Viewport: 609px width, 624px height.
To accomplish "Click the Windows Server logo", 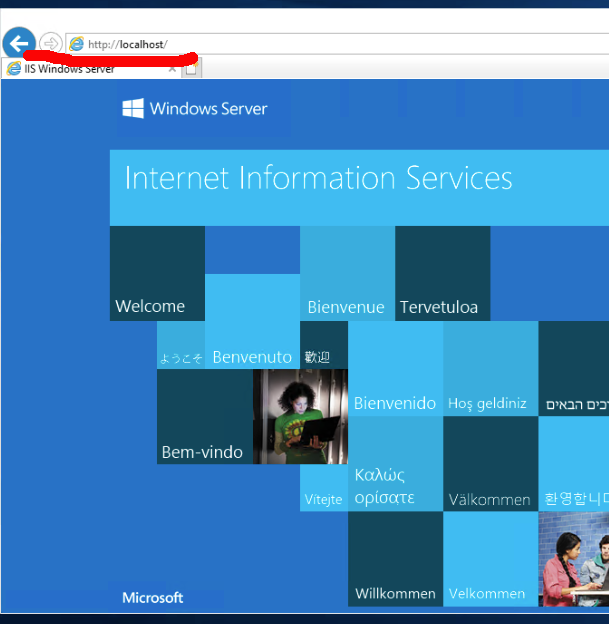I will point(195,108).
